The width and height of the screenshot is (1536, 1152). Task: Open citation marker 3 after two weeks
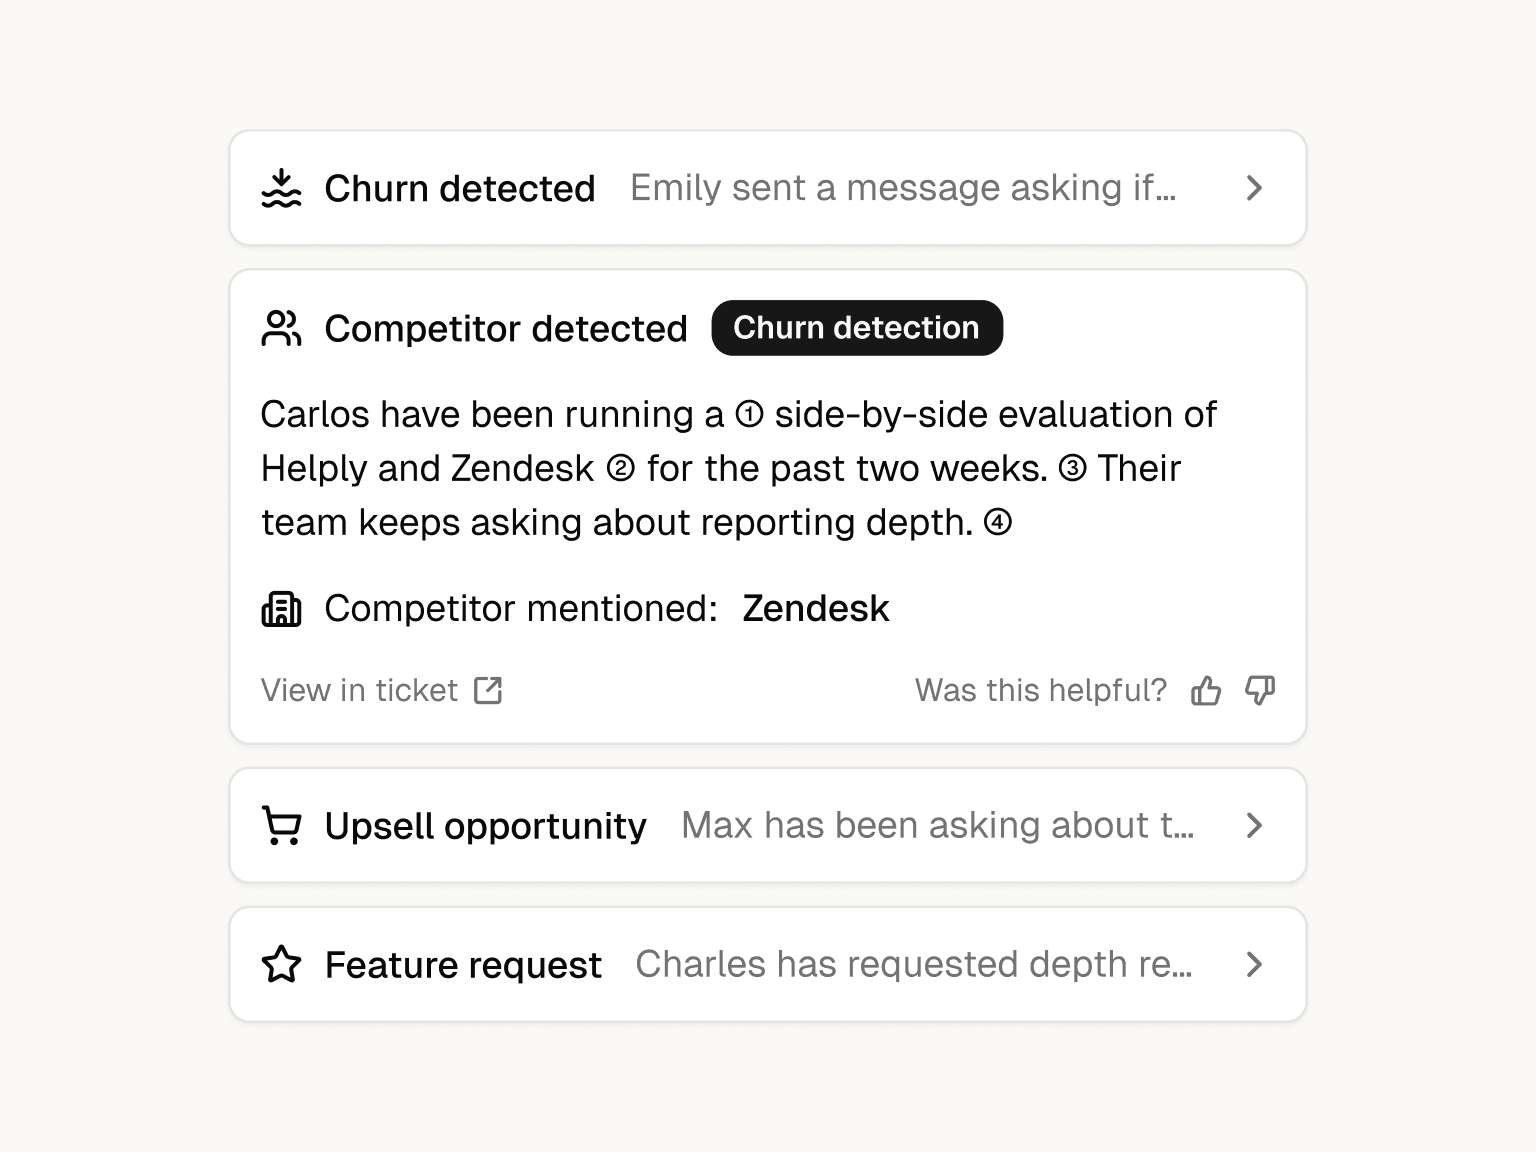click(x=1072, y=468)
